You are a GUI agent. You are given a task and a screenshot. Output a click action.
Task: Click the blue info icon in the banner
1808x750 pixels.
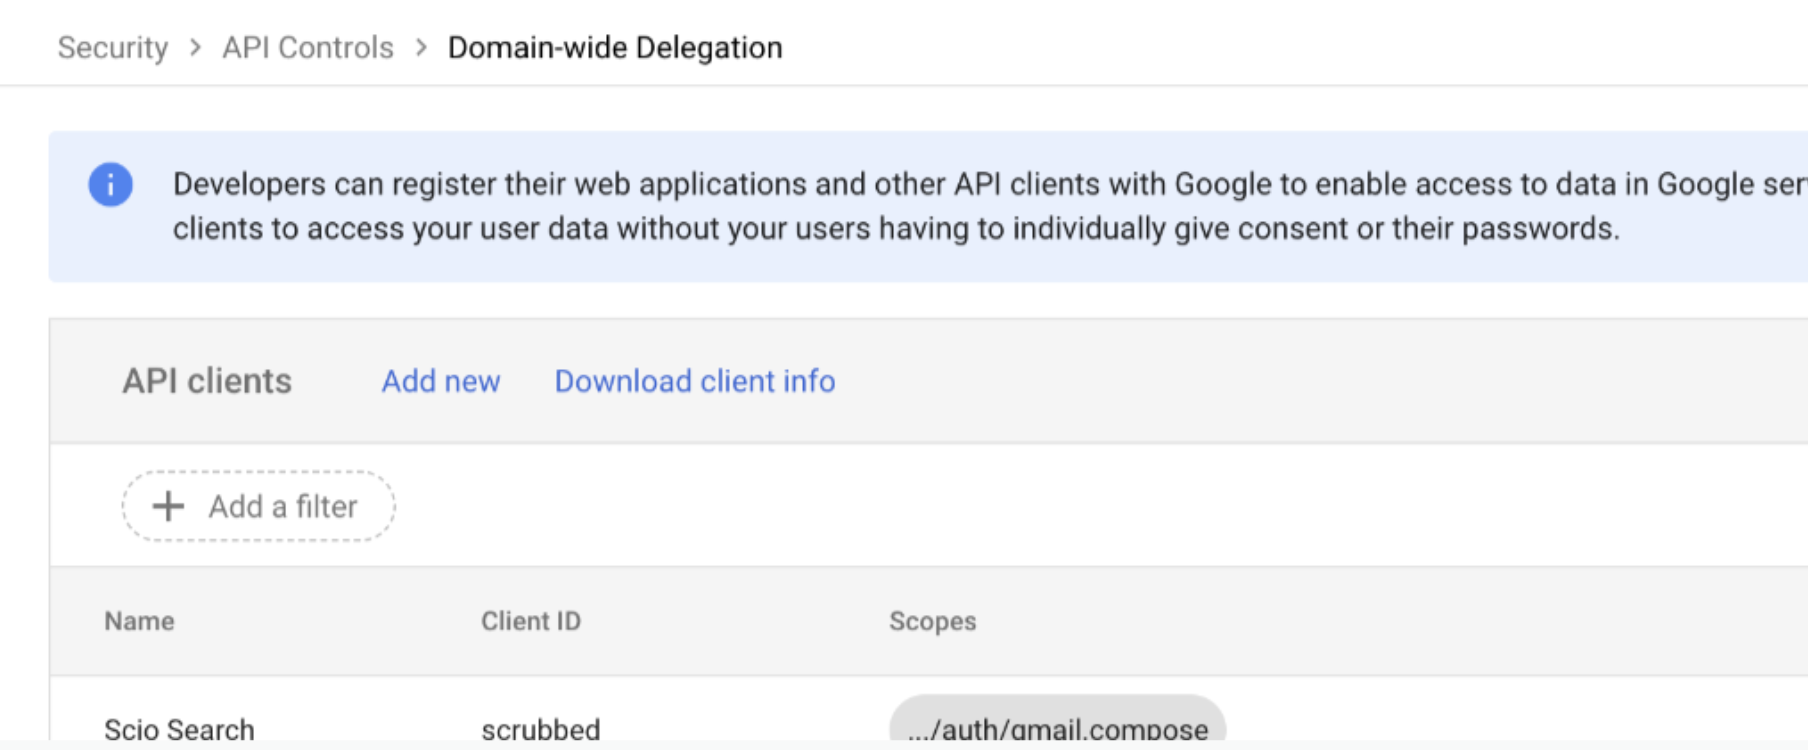point(110,185)
